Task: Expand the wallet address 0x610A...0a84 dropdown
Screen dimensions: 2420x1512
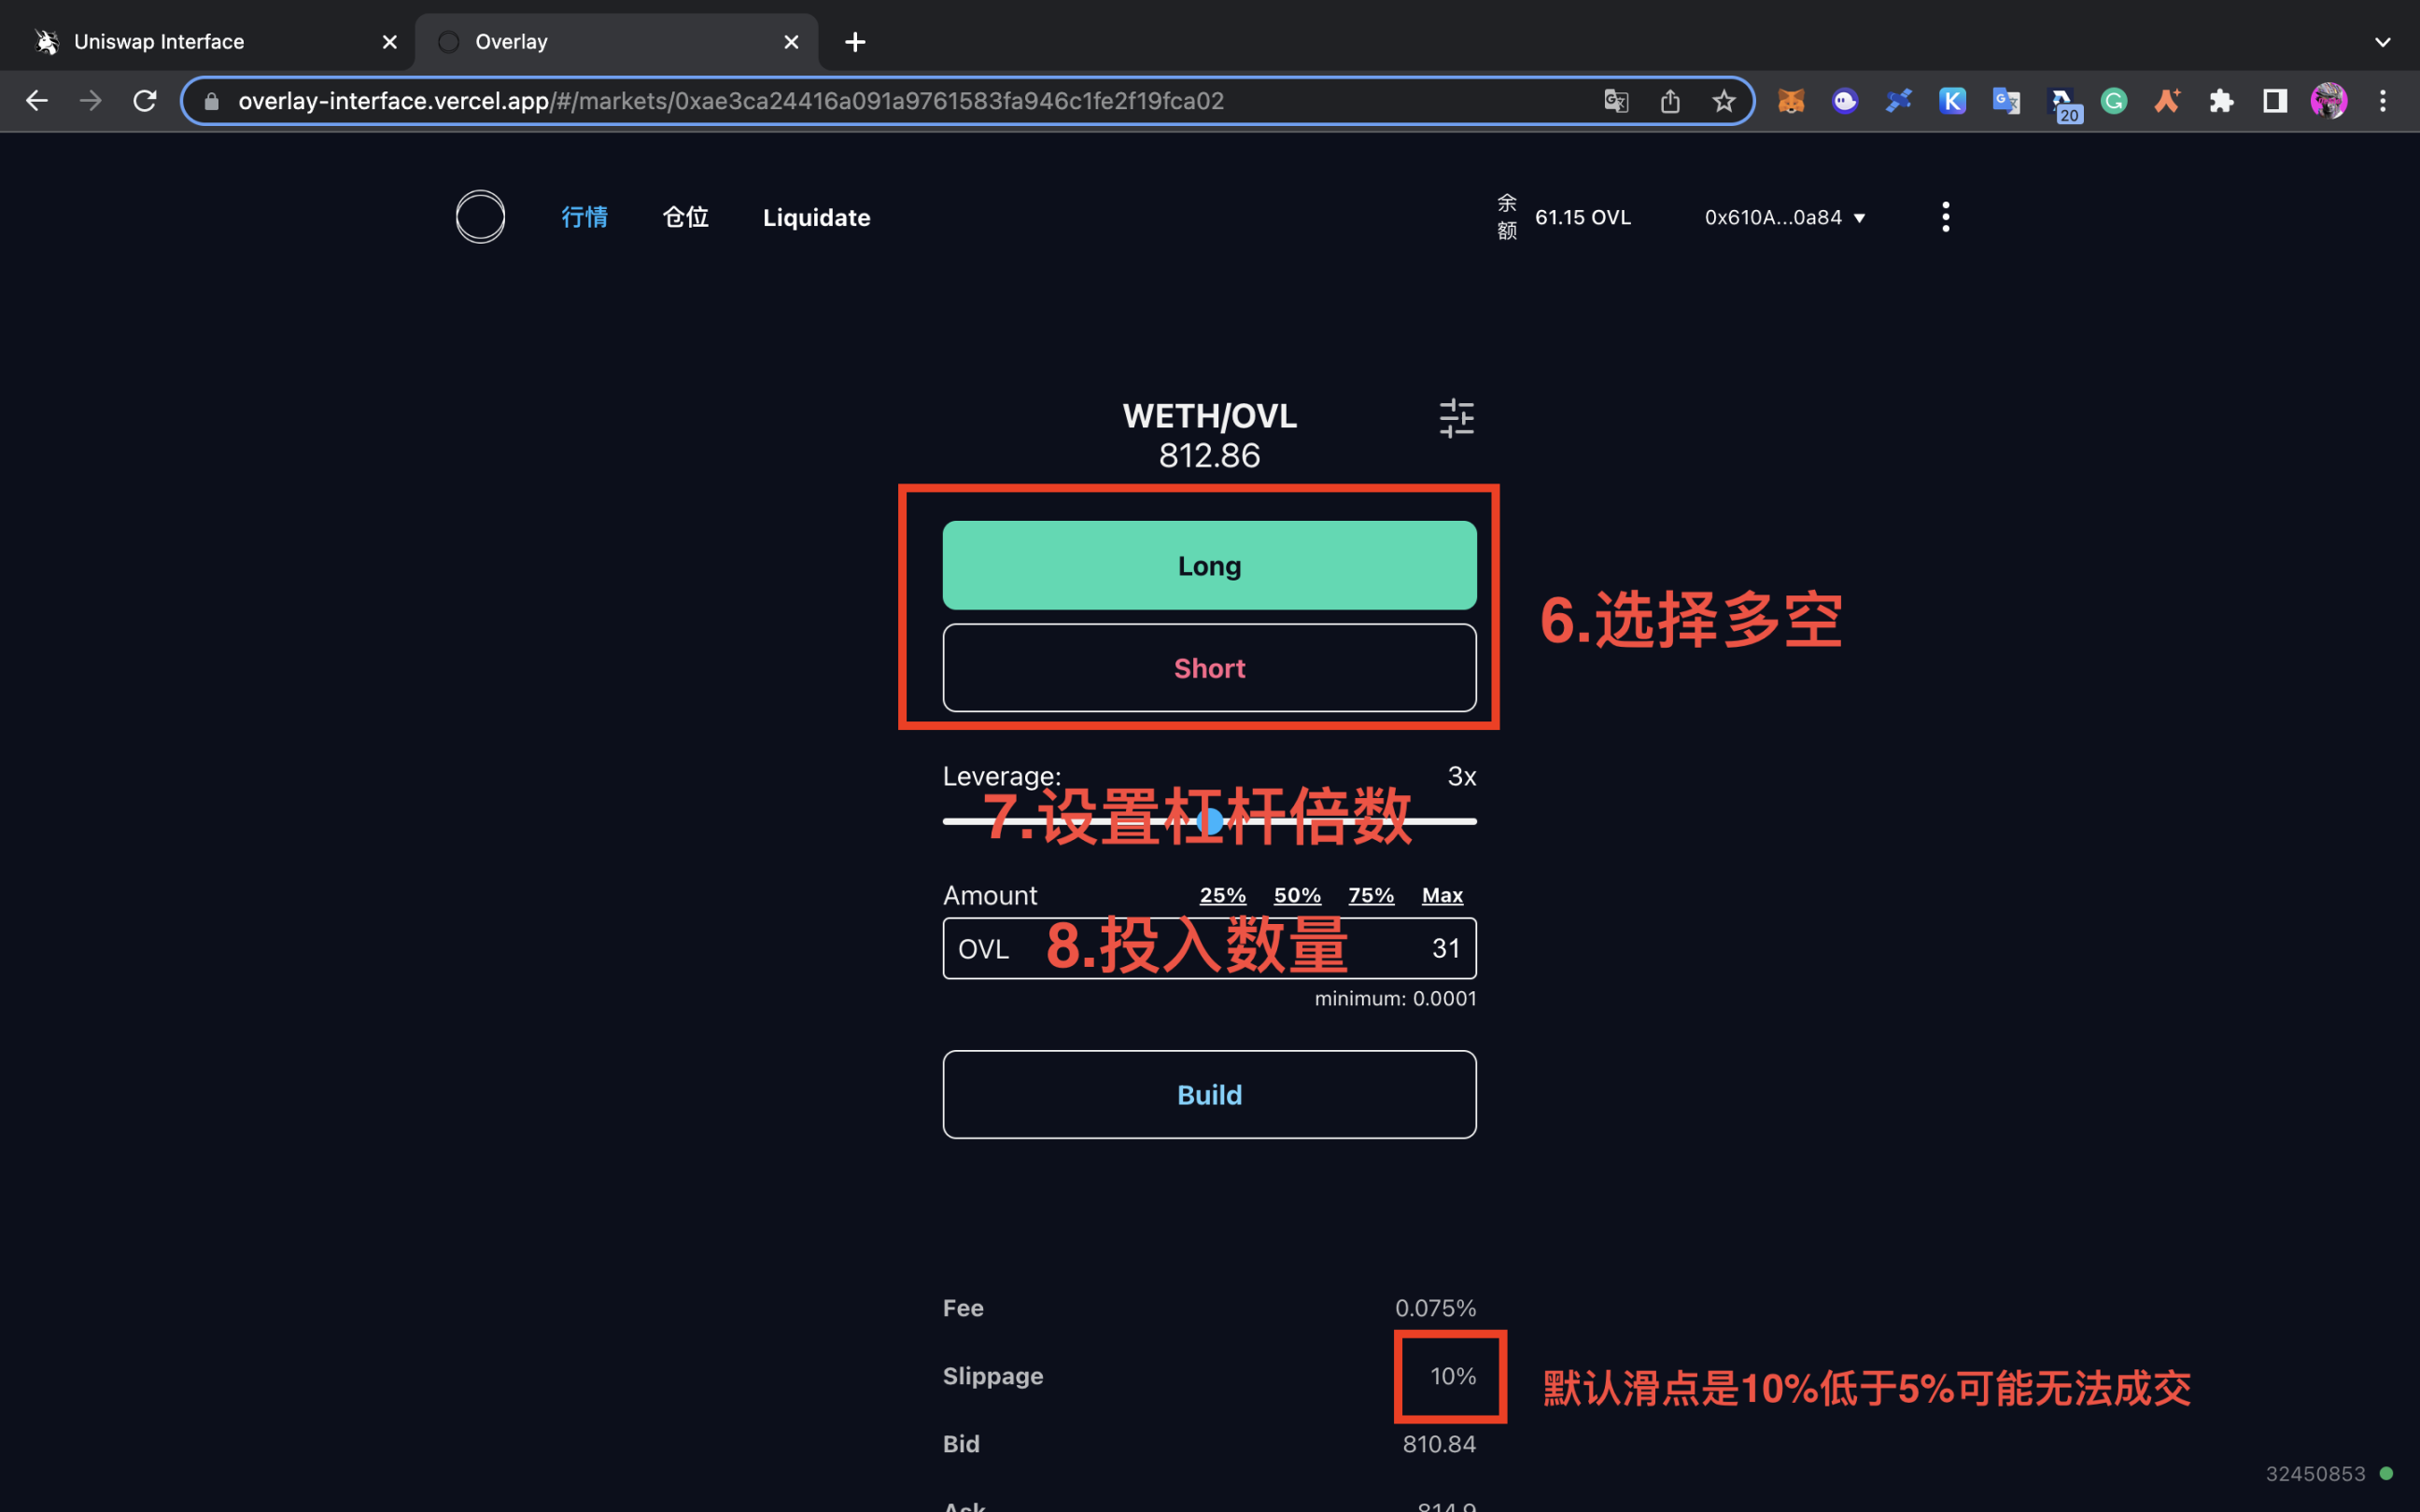Action: (1785, 217)
